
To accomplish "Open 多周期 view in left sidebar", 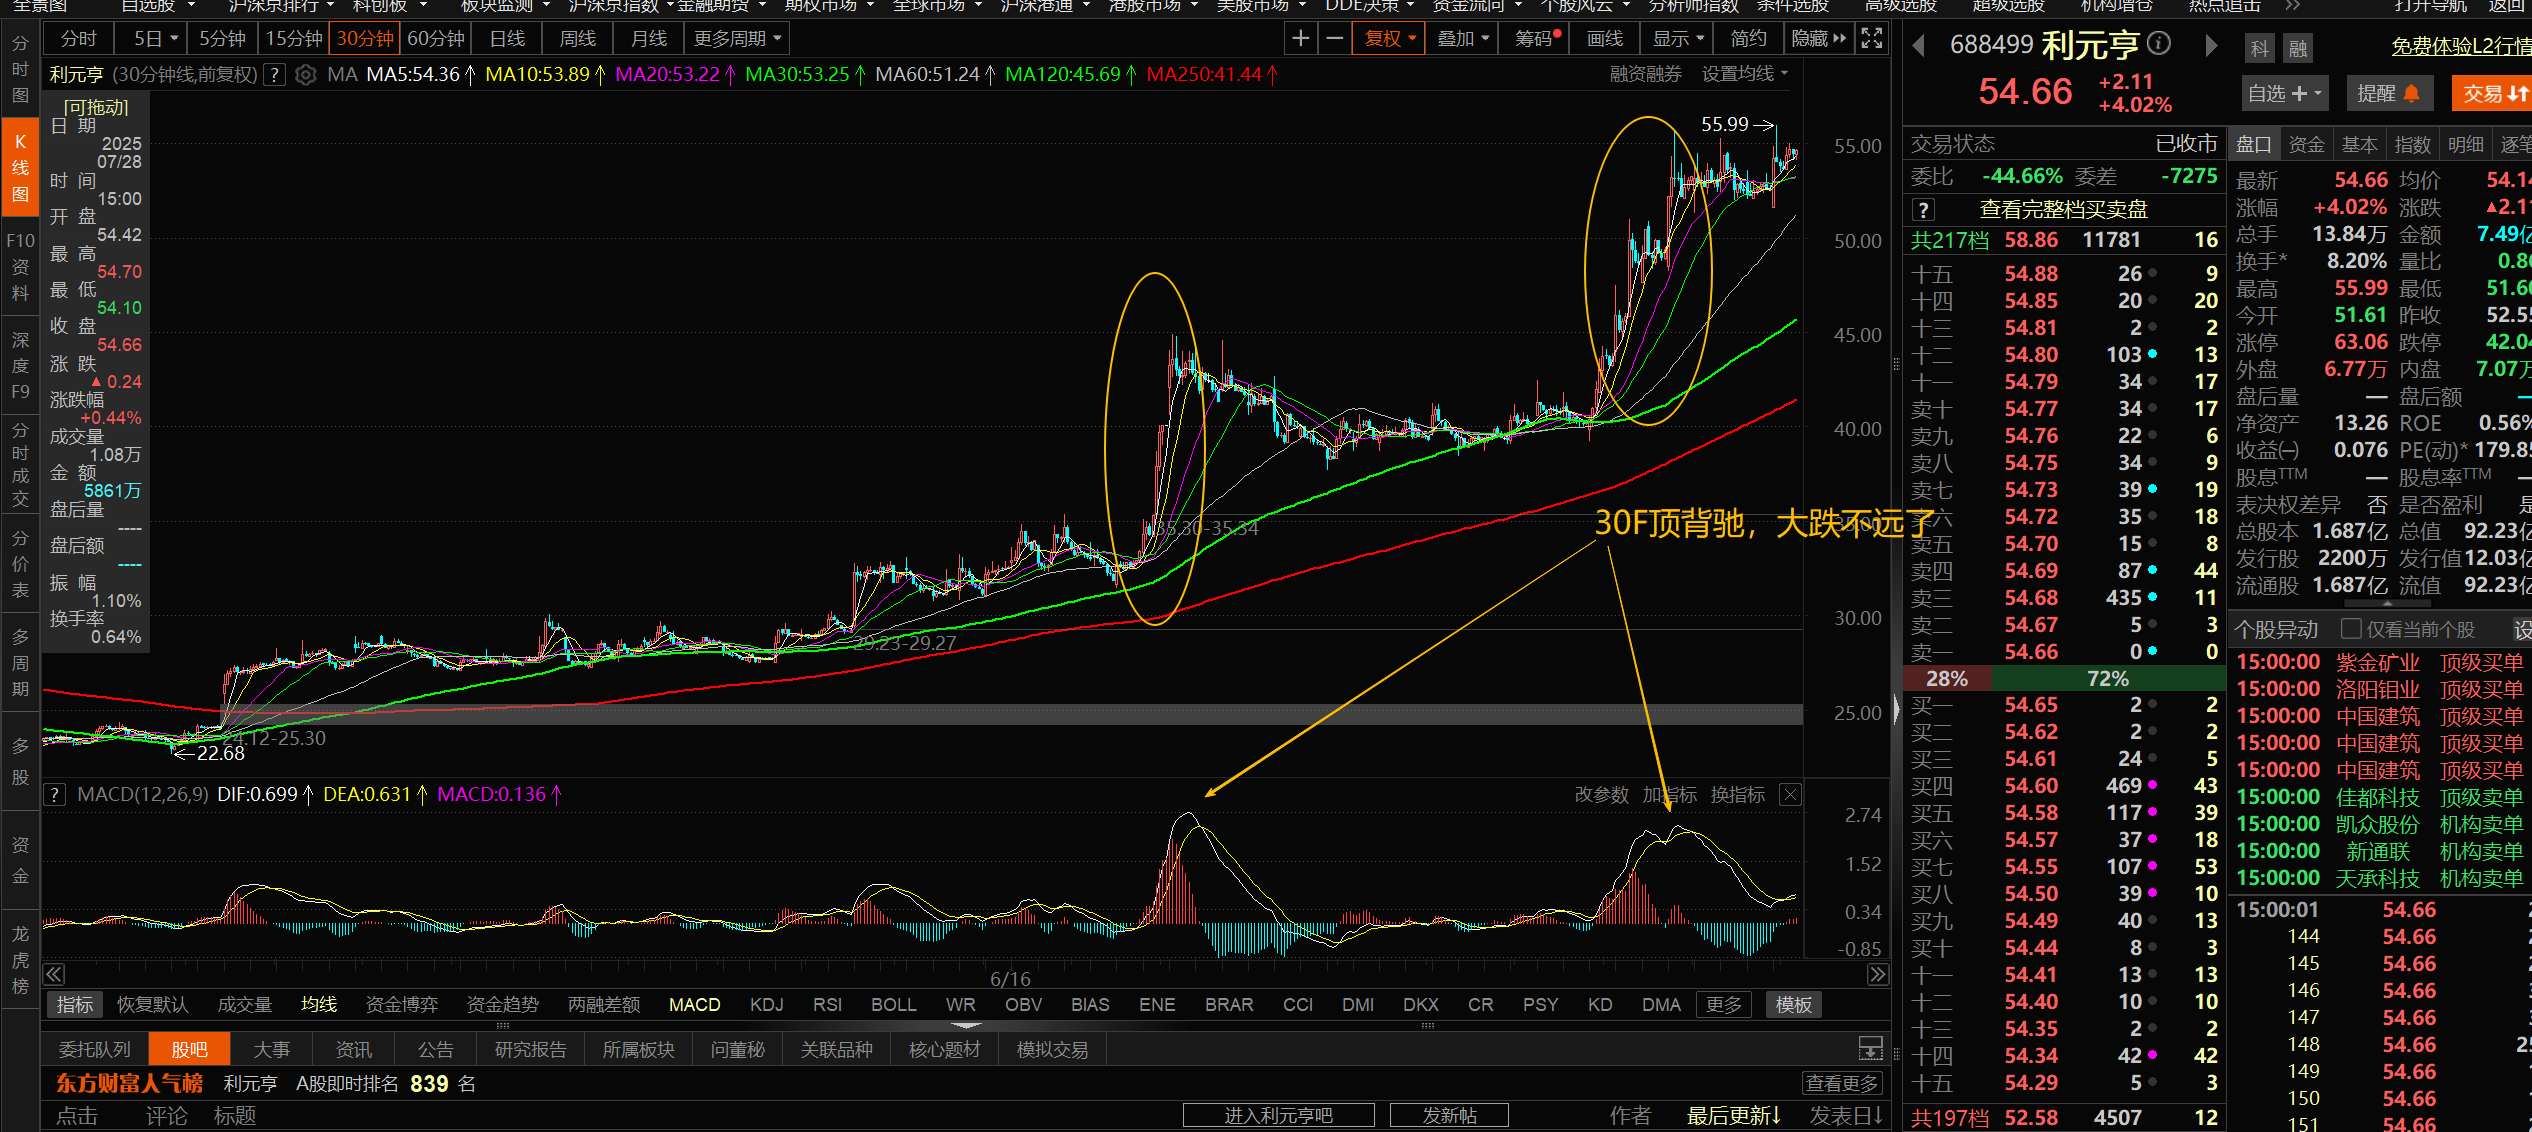I will 20,662.
